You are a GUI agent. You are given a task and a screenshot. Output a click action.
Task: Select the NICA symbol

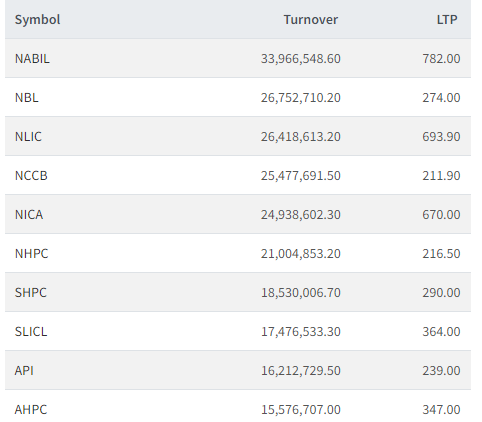tap(29, 215)
